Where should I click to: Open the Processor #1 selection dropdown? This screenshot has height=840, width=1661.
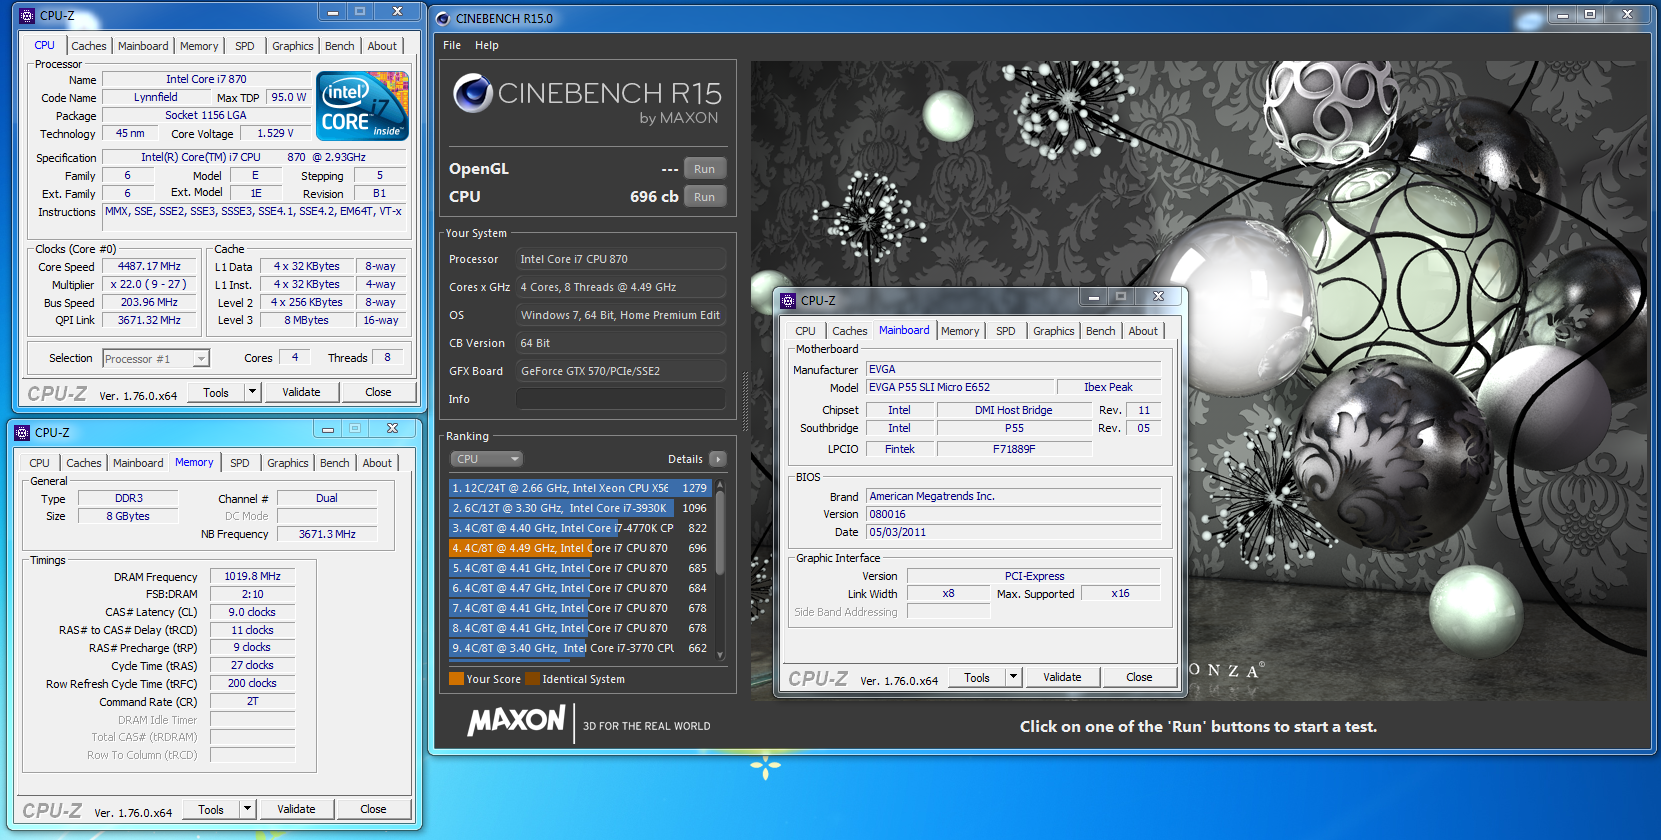(156, 358)
